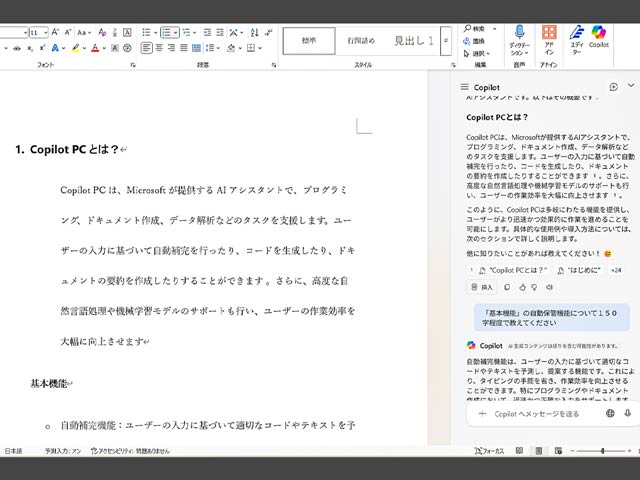The image size is (640, 480).
Task: Decrease the paragraph indent
Action: click(x=207, y=32)
